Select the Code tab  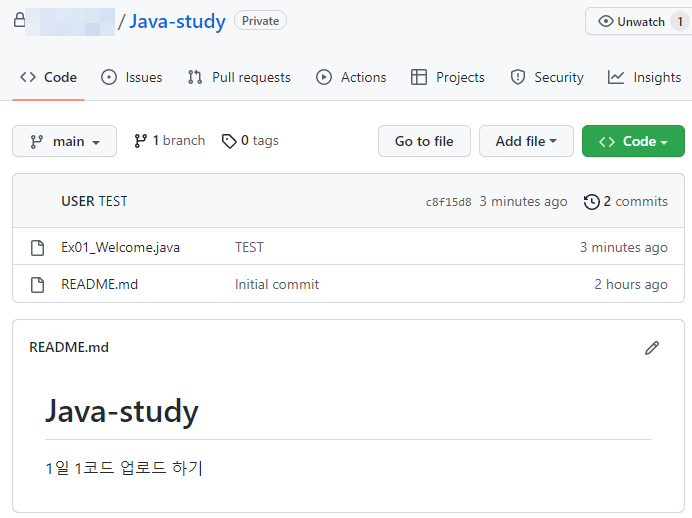click(x=49, y=77)
